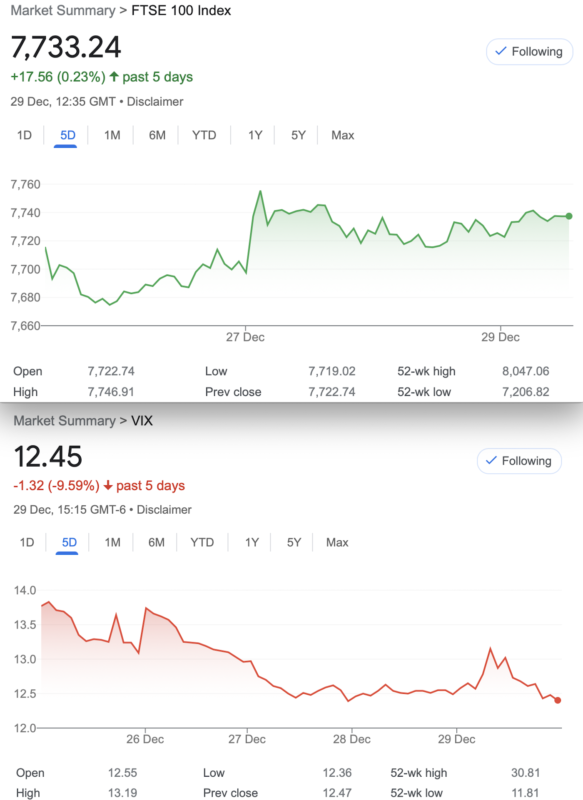Click the 27 Dec label on FTSE chart axis
The height and width of the screenshot is (800, 583).
[245, 337]
